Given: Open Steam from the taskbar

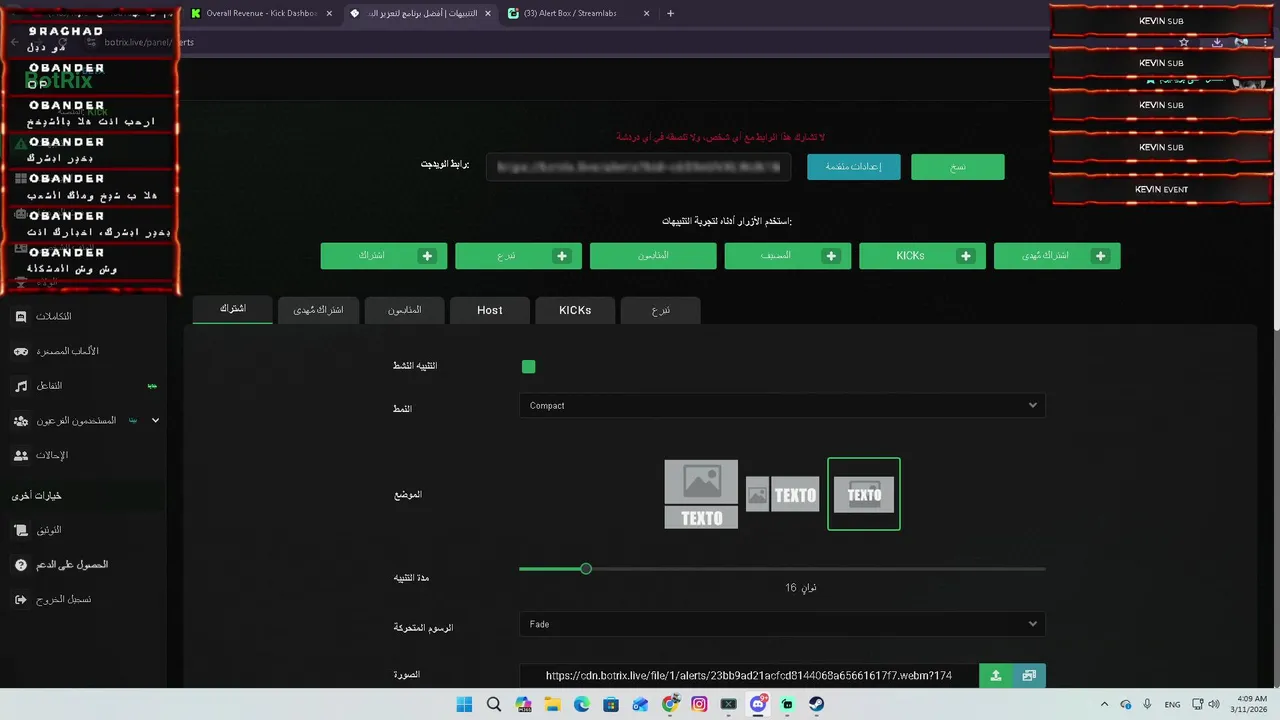Looking at the screenshot, I should (816, 705).
